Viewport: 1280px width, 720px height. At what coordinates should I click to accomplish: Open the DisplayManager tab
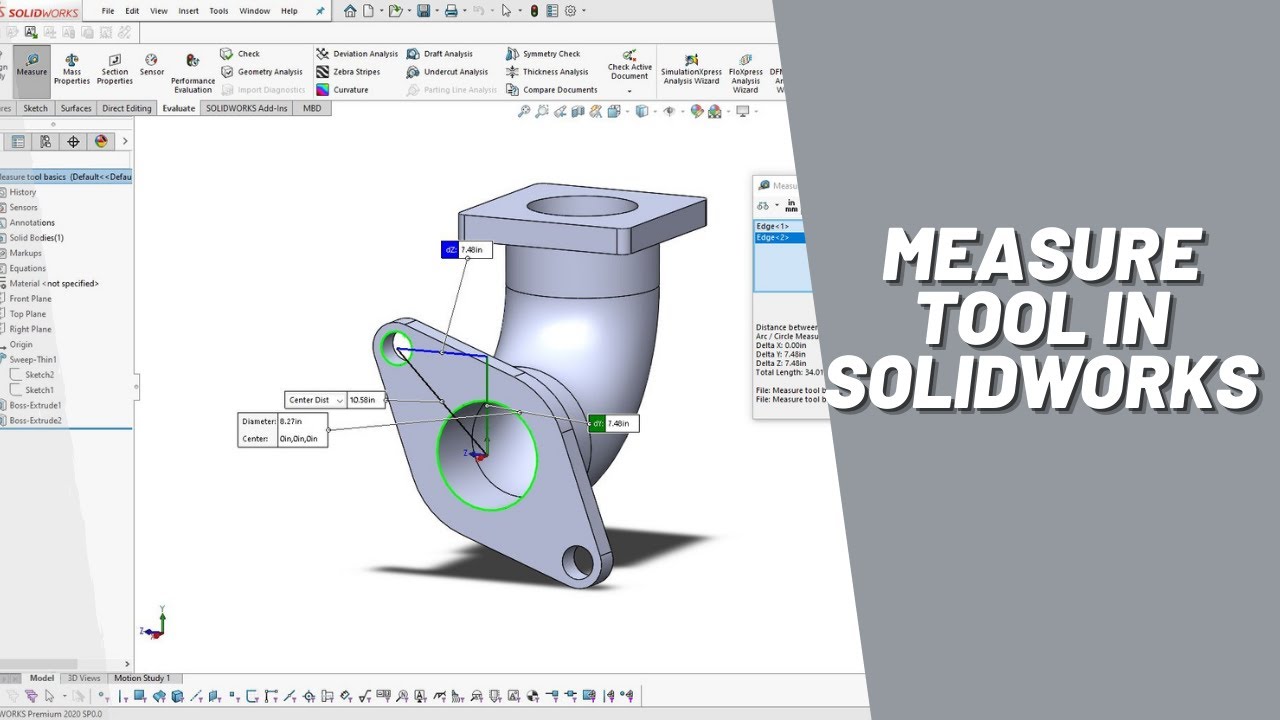[101, 141]
